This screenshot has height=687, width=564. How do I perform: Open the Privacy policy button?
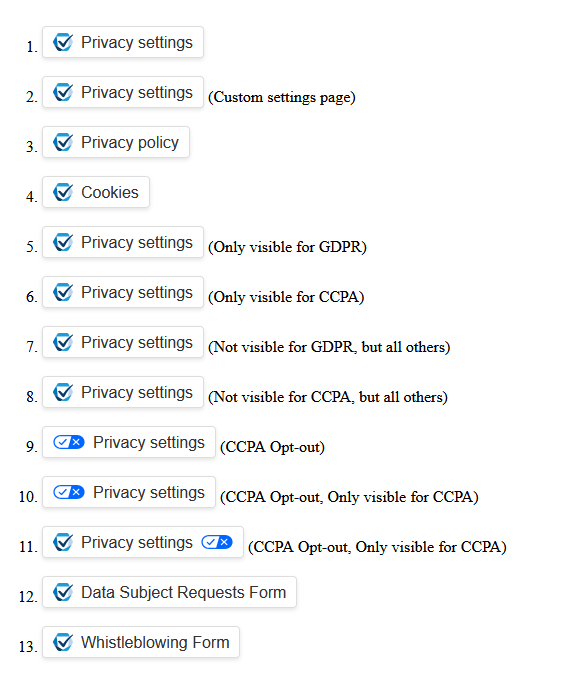116,142
